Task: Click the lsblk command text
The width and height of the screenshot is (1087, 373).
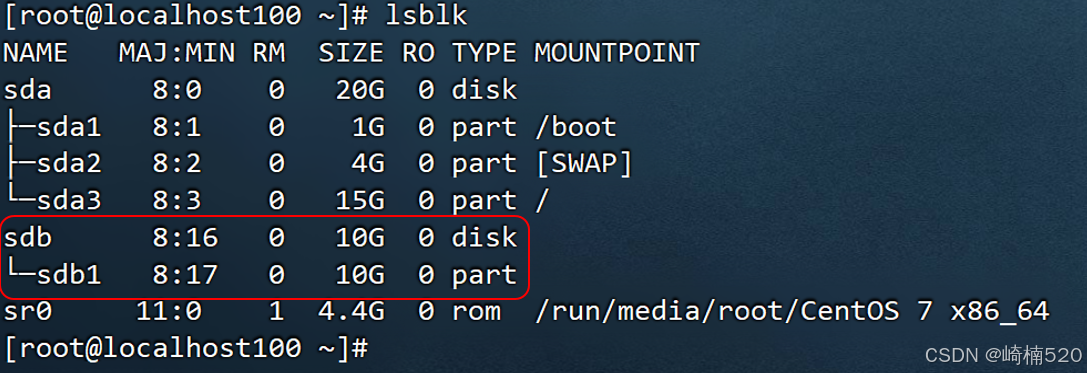Action: [426, 16]
